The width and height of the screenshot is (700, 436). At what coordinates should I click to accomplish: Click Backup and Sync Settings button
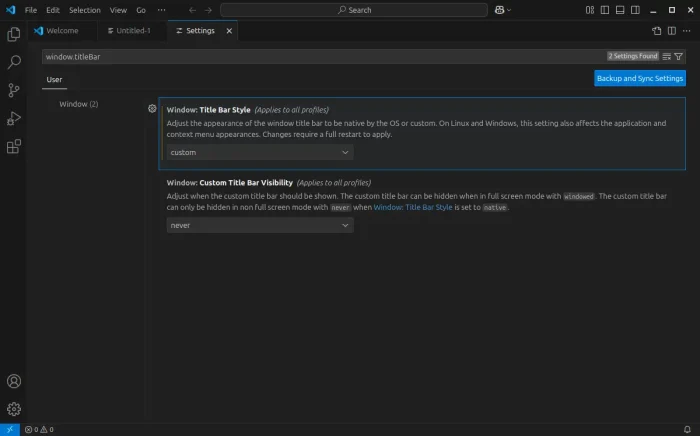640,78
